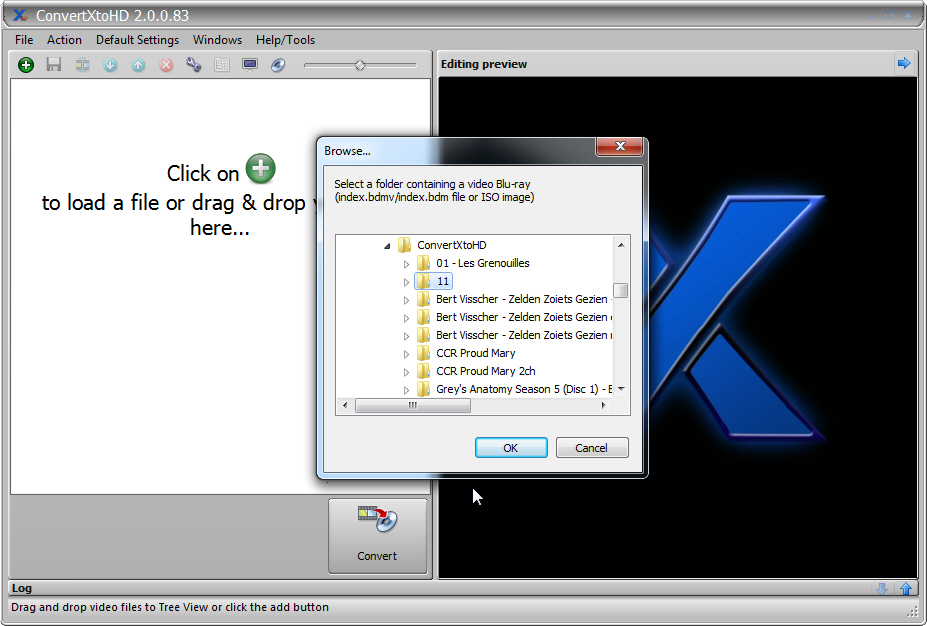Viewport: 927px width, 626px height.
Task: Open the File menu
Action: click(24, 40)
